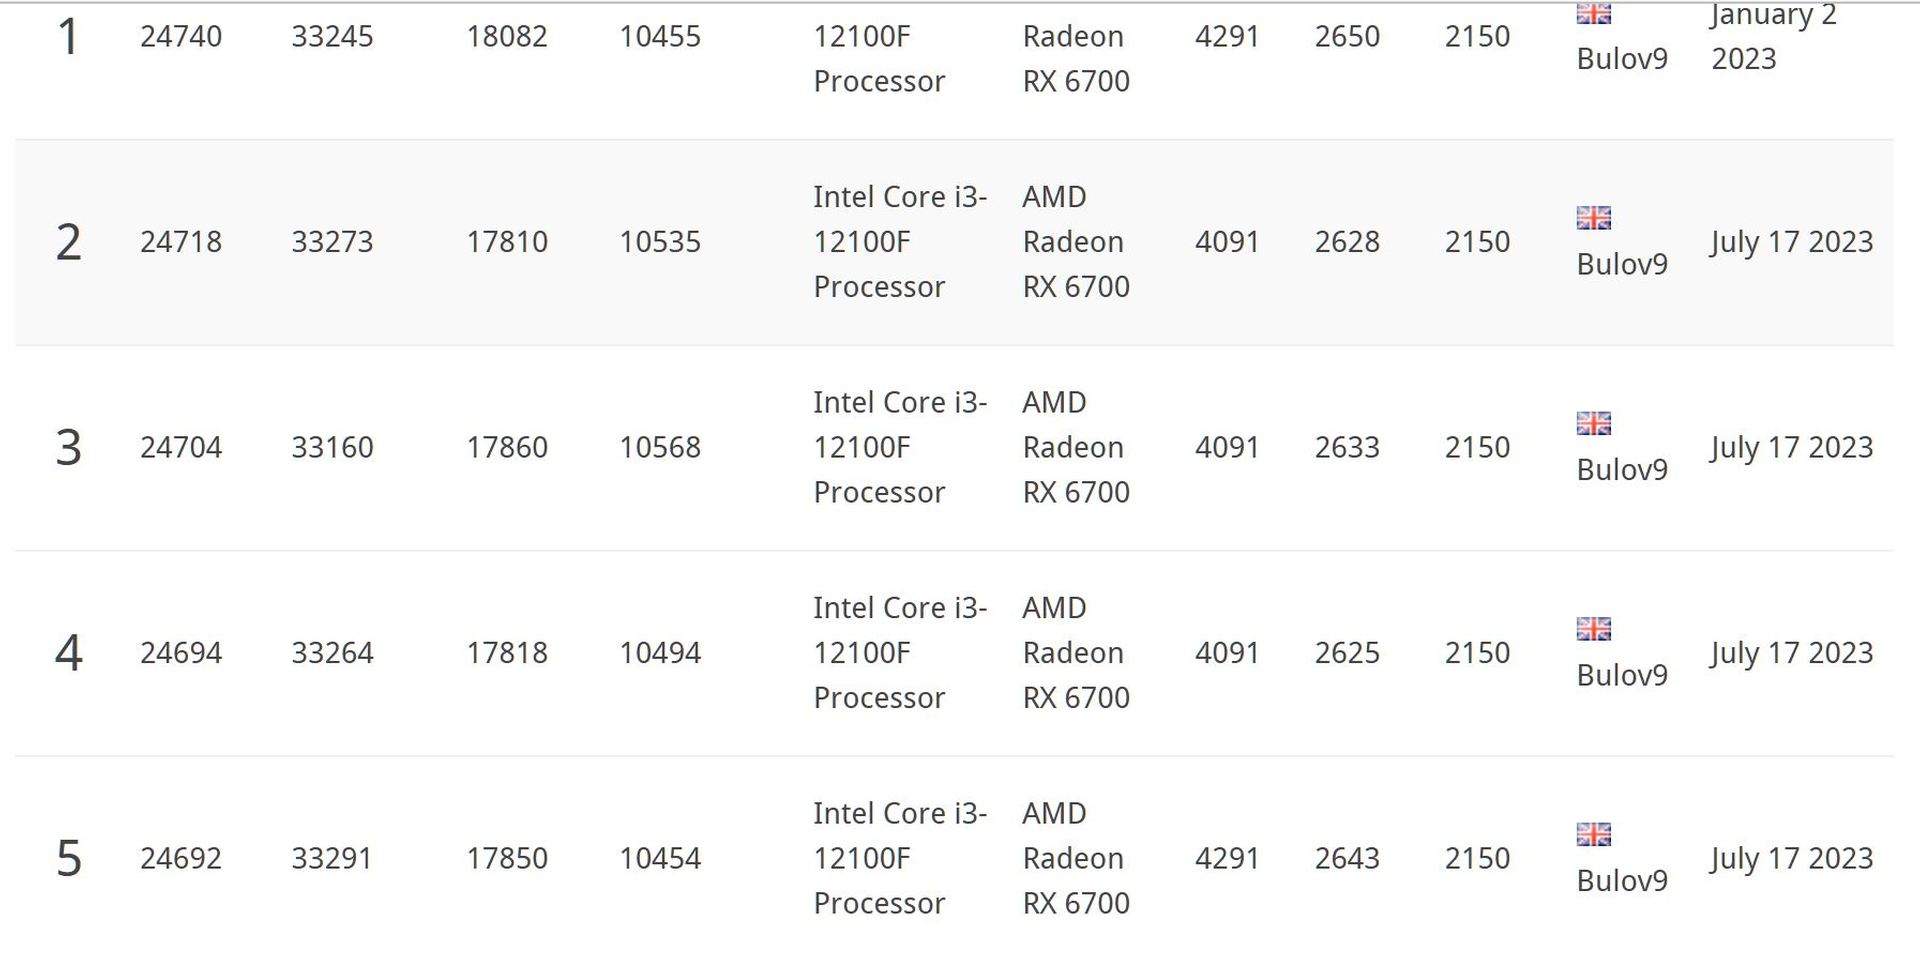Click the UK flag icon in rank 3 row
The image size is (1920, 958).
1593,423
